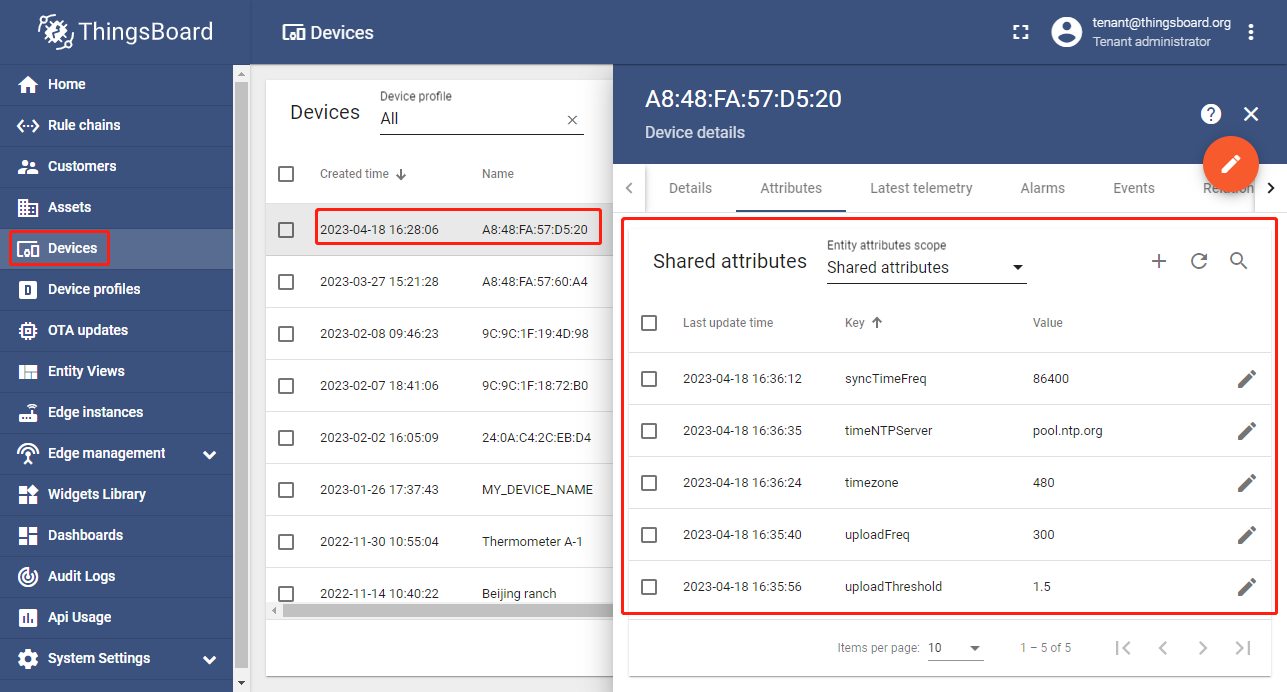Edit the uploadFreq attribute
Viewport: 1287px width, 692px height.
tap(1246, 535)
